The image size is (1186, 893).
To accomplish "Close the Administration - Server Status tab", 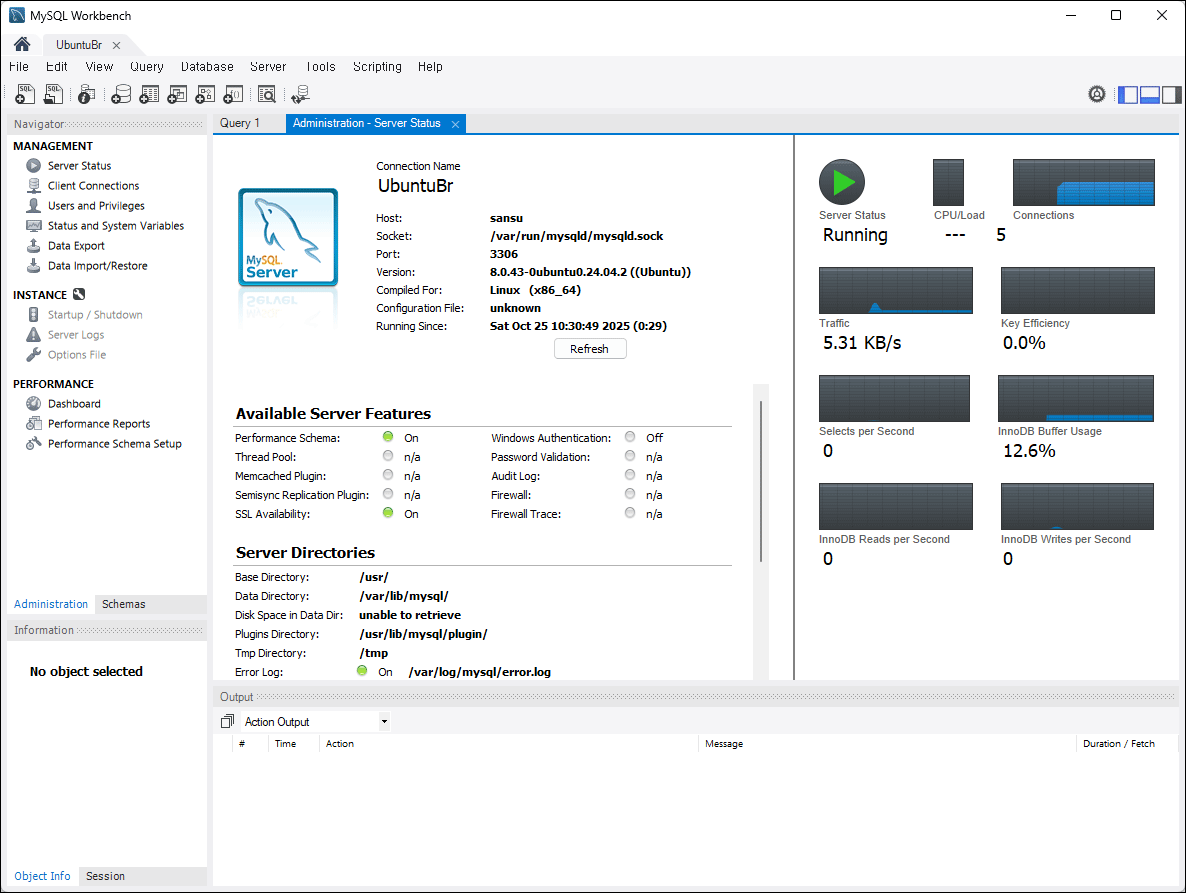I will pyautogui.click(x=455, y=124).
